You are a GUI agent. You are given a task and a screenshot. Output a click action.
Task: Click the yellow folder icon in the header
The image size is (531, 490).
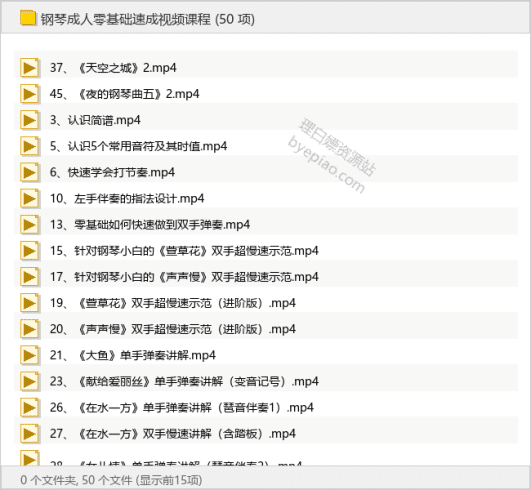click(28, 18)
